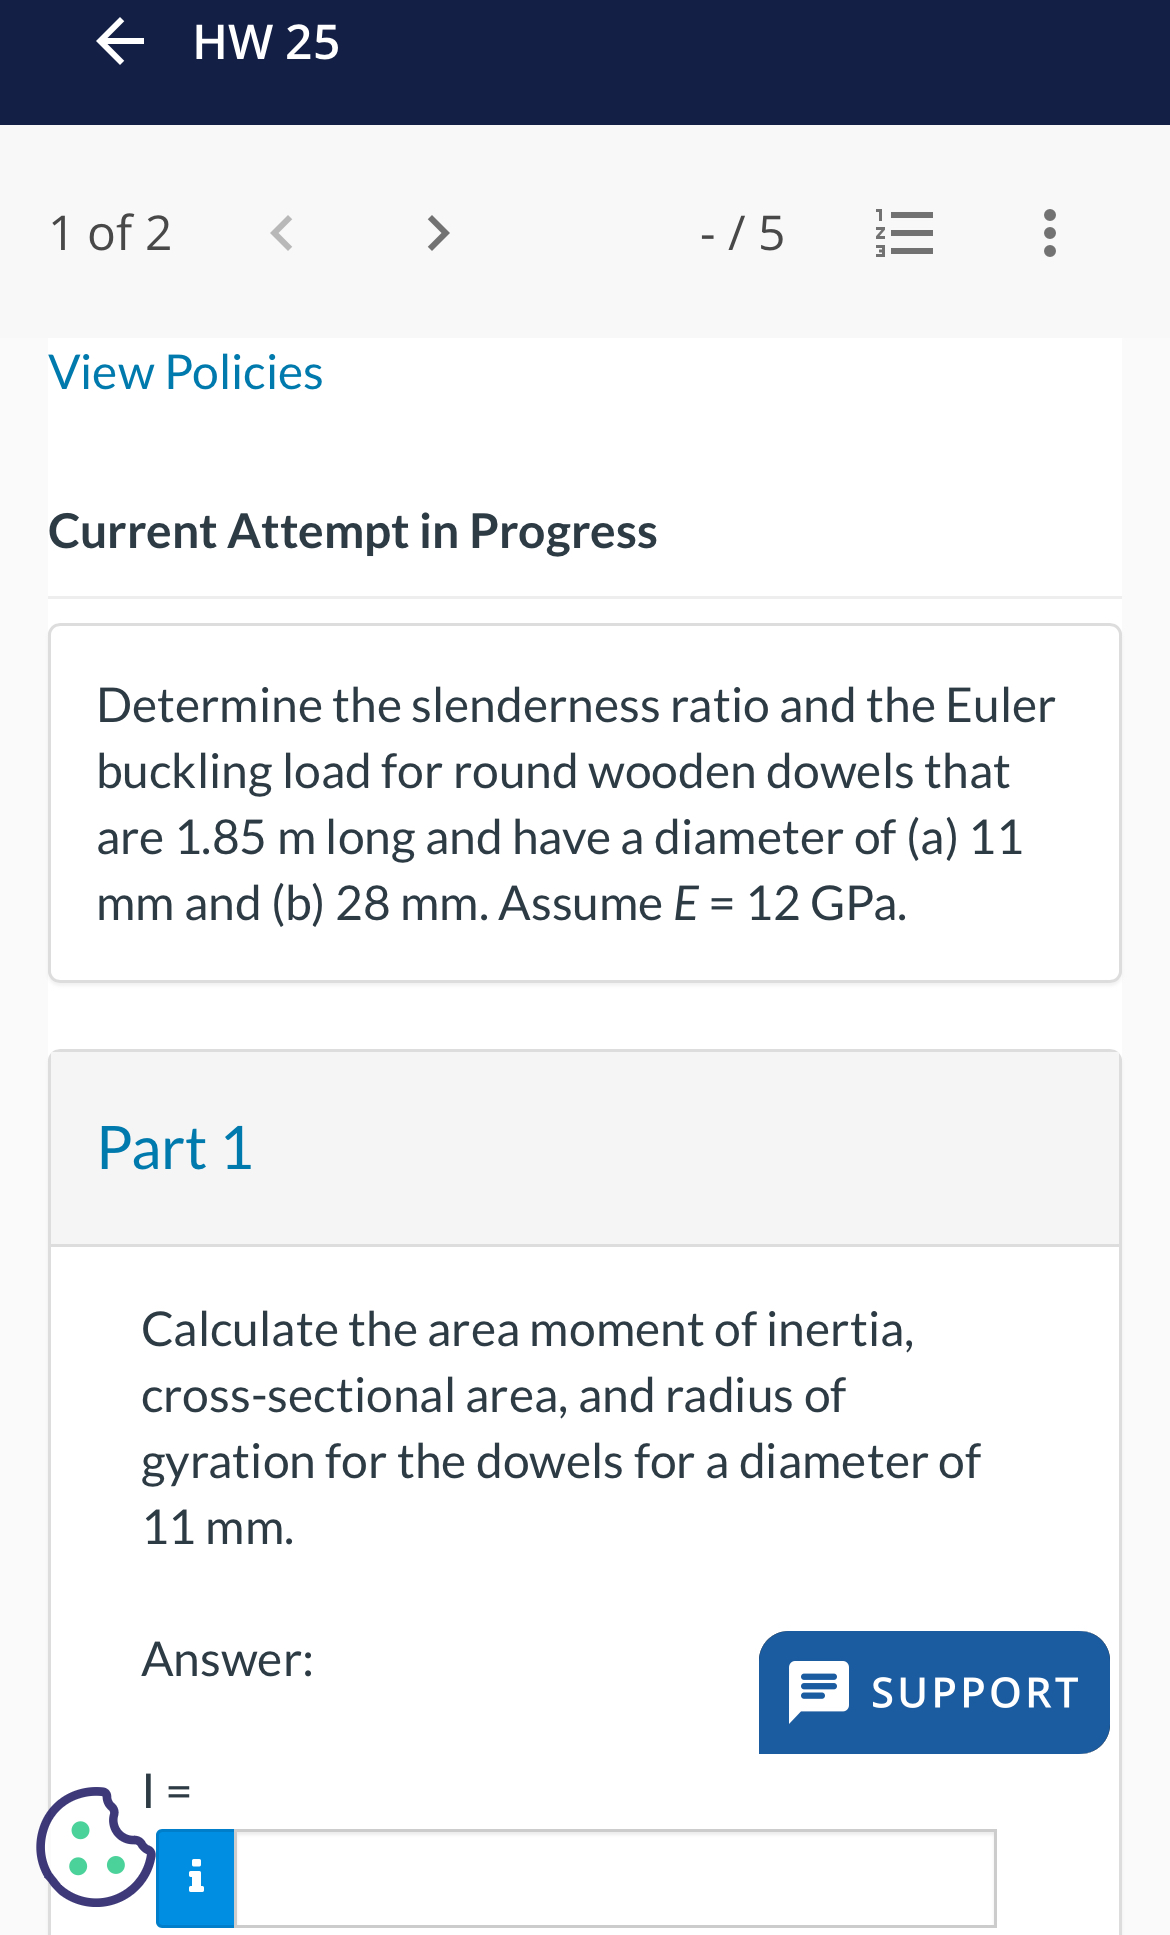
Task: Click the 1 of 2 page indicator
Action: point(110,231)
